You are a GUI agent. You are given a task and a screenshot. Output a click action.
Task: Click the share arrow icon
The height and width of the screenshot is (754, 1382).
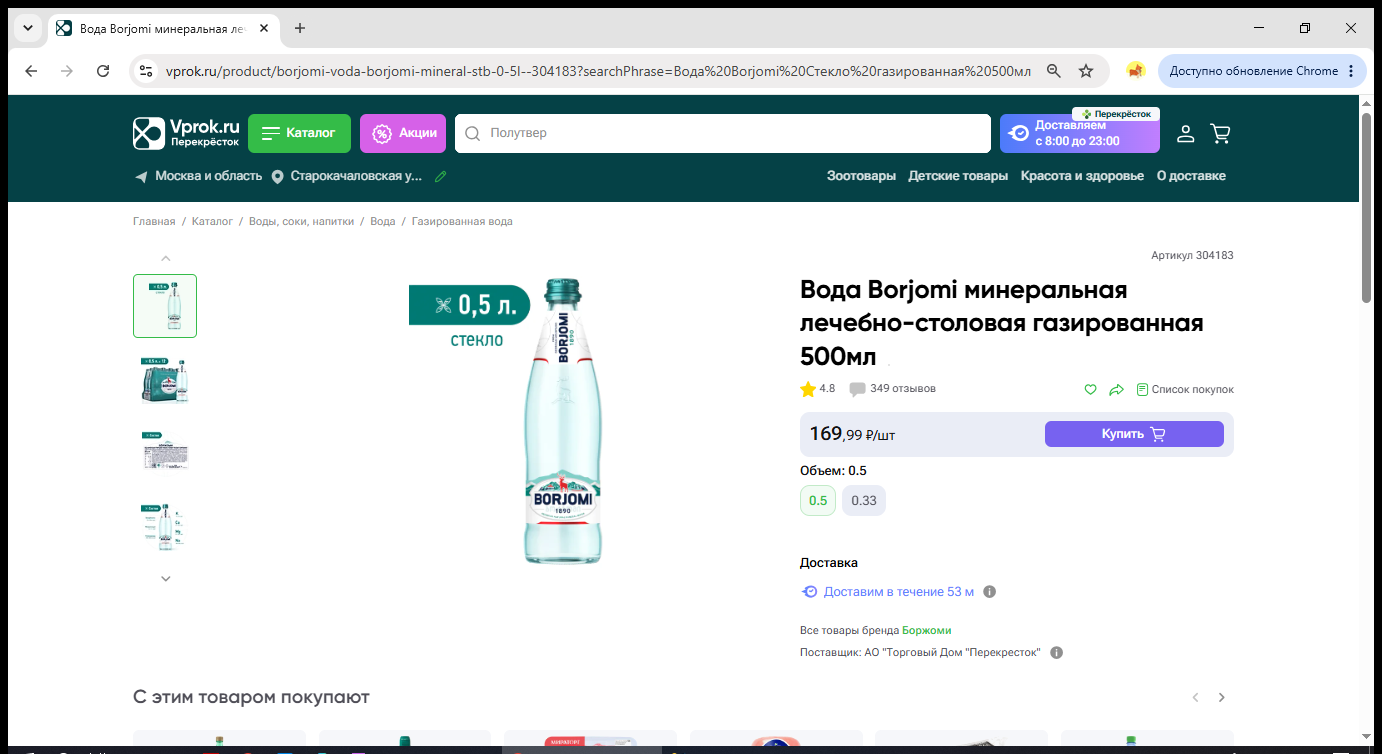(1117, 389)
